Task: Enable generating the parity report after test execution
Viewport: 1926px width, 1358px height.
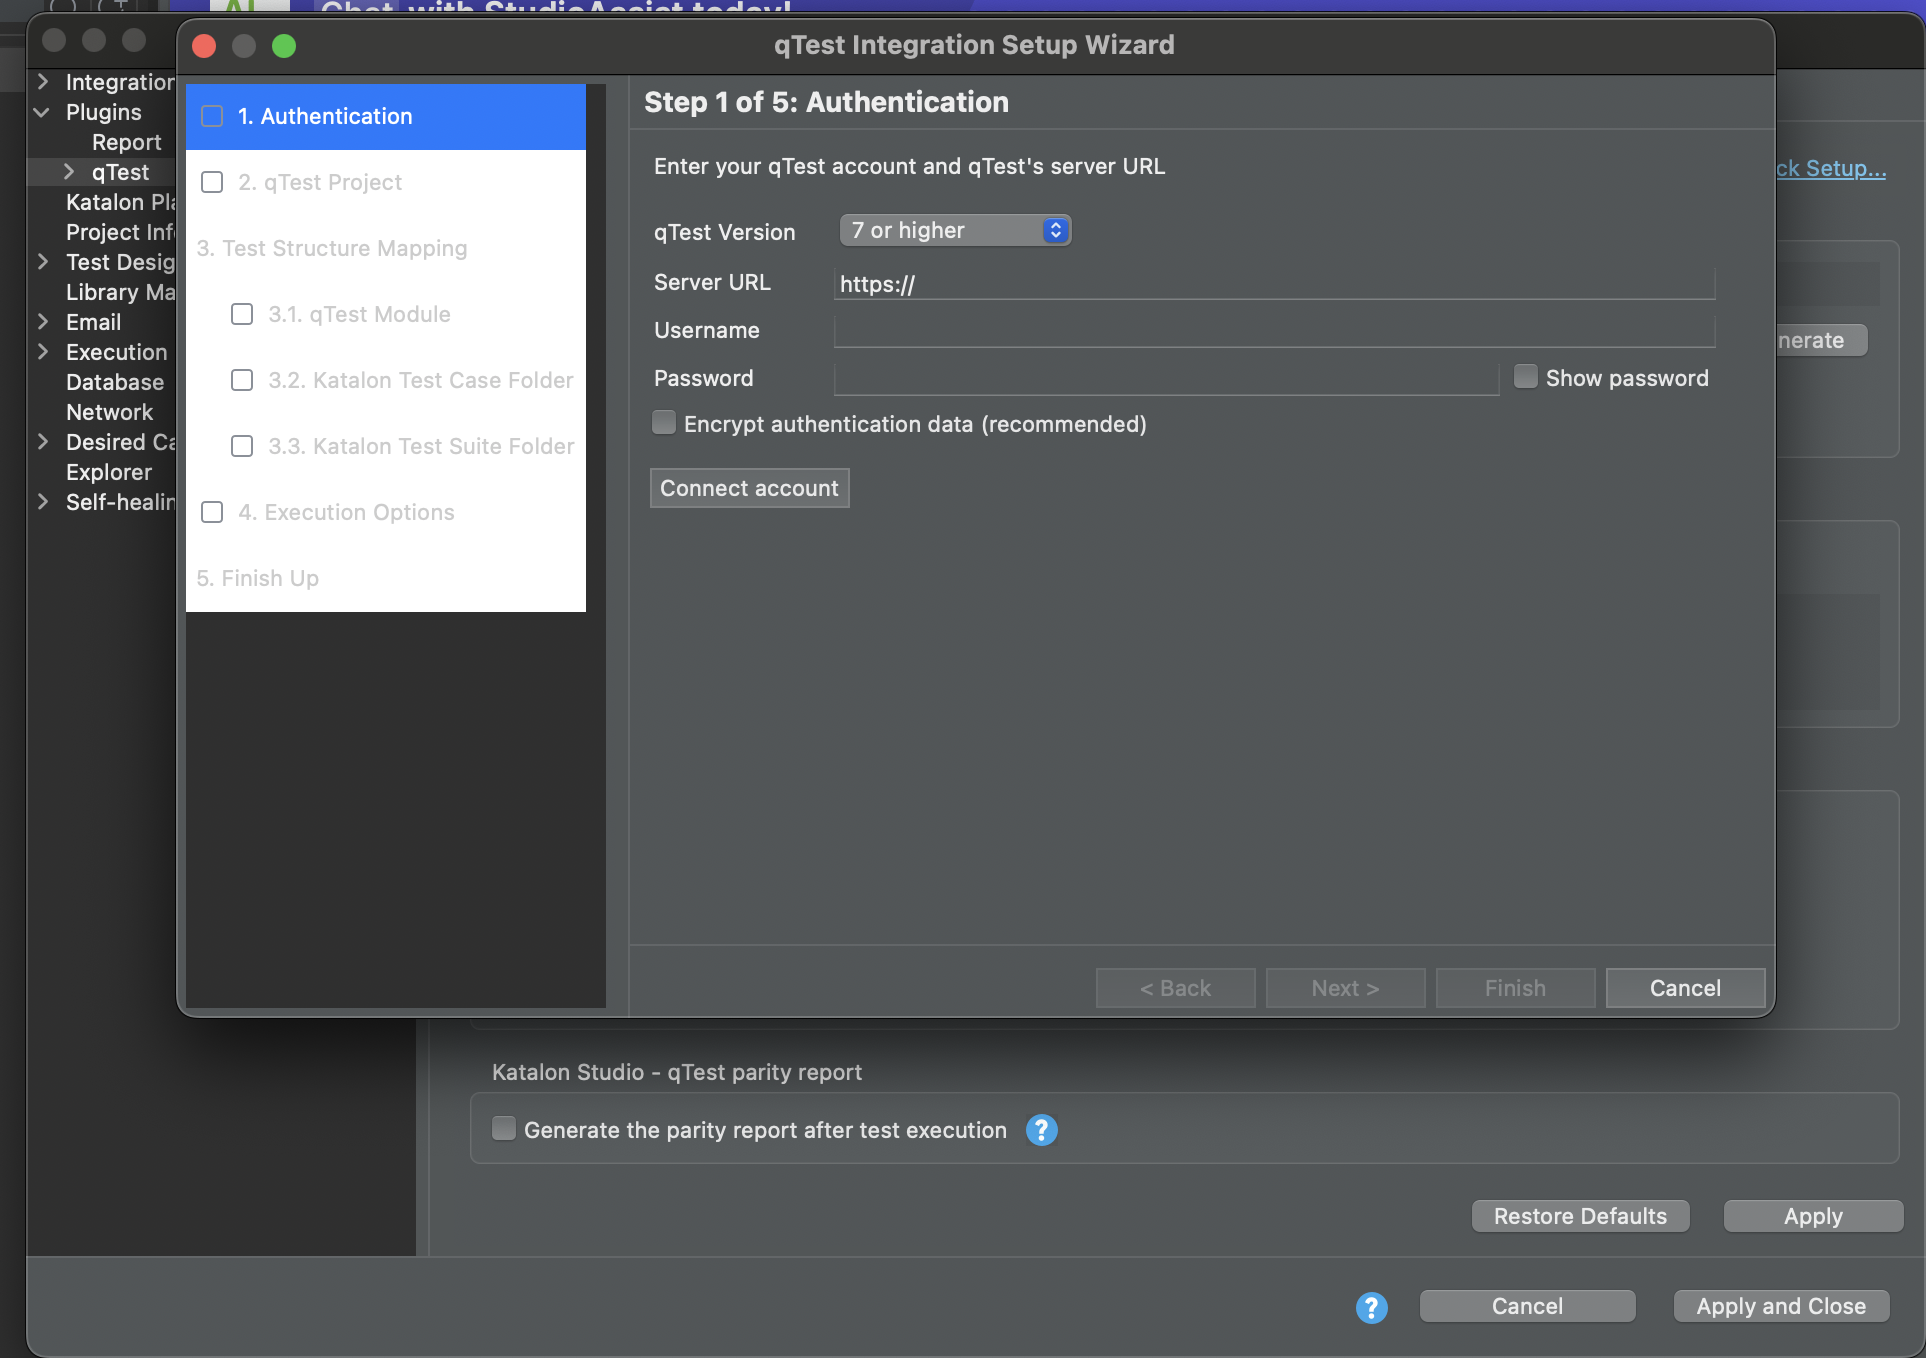Action: [x=503, y=1128]
